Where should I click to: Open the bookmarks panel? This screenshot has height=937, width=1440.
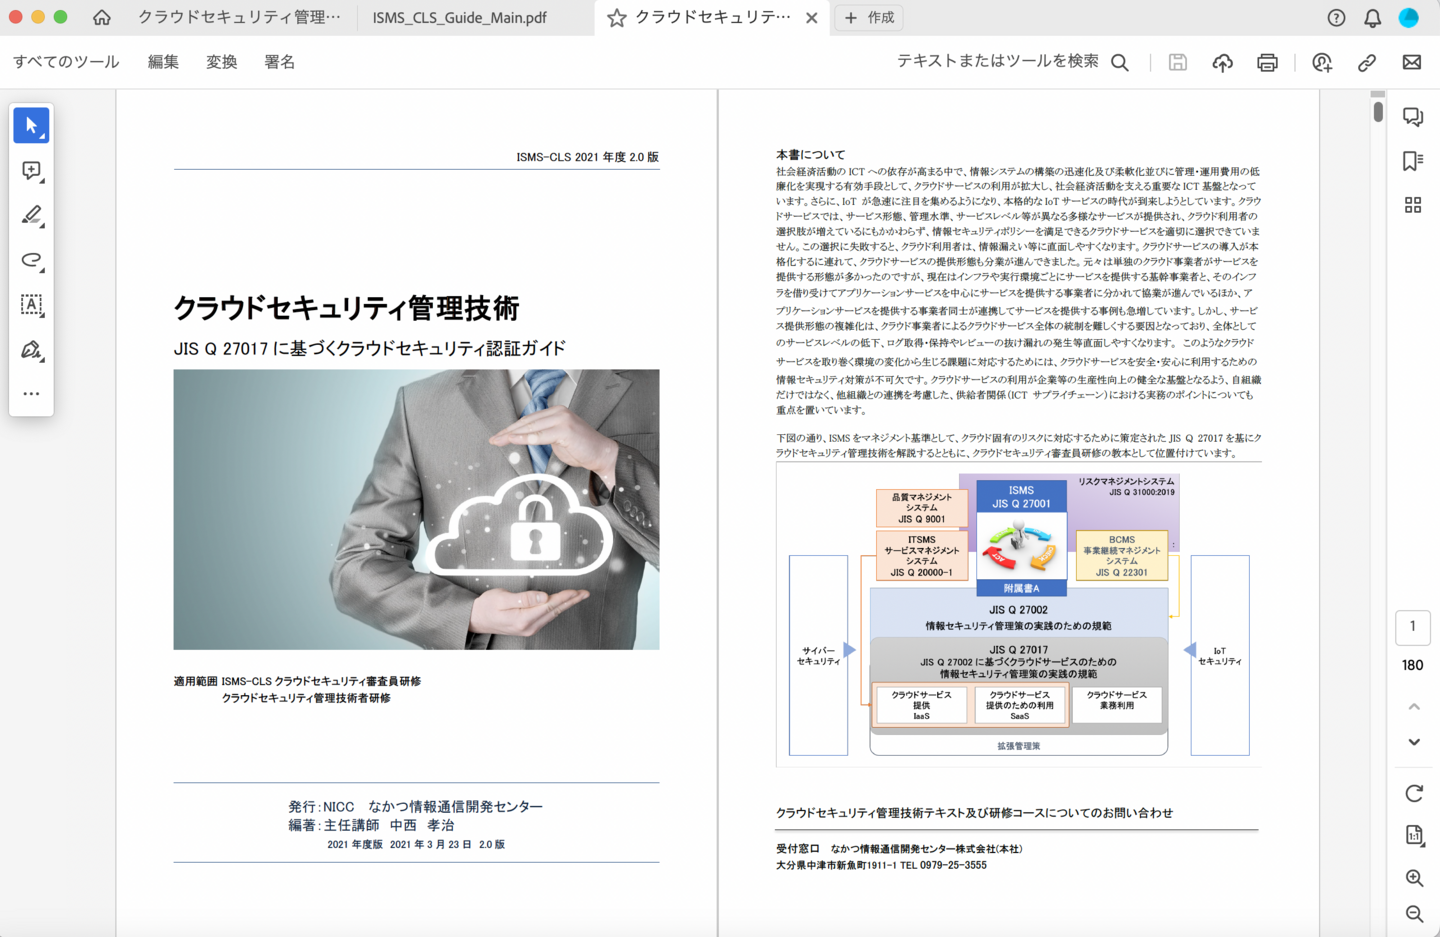[1413, 161]
